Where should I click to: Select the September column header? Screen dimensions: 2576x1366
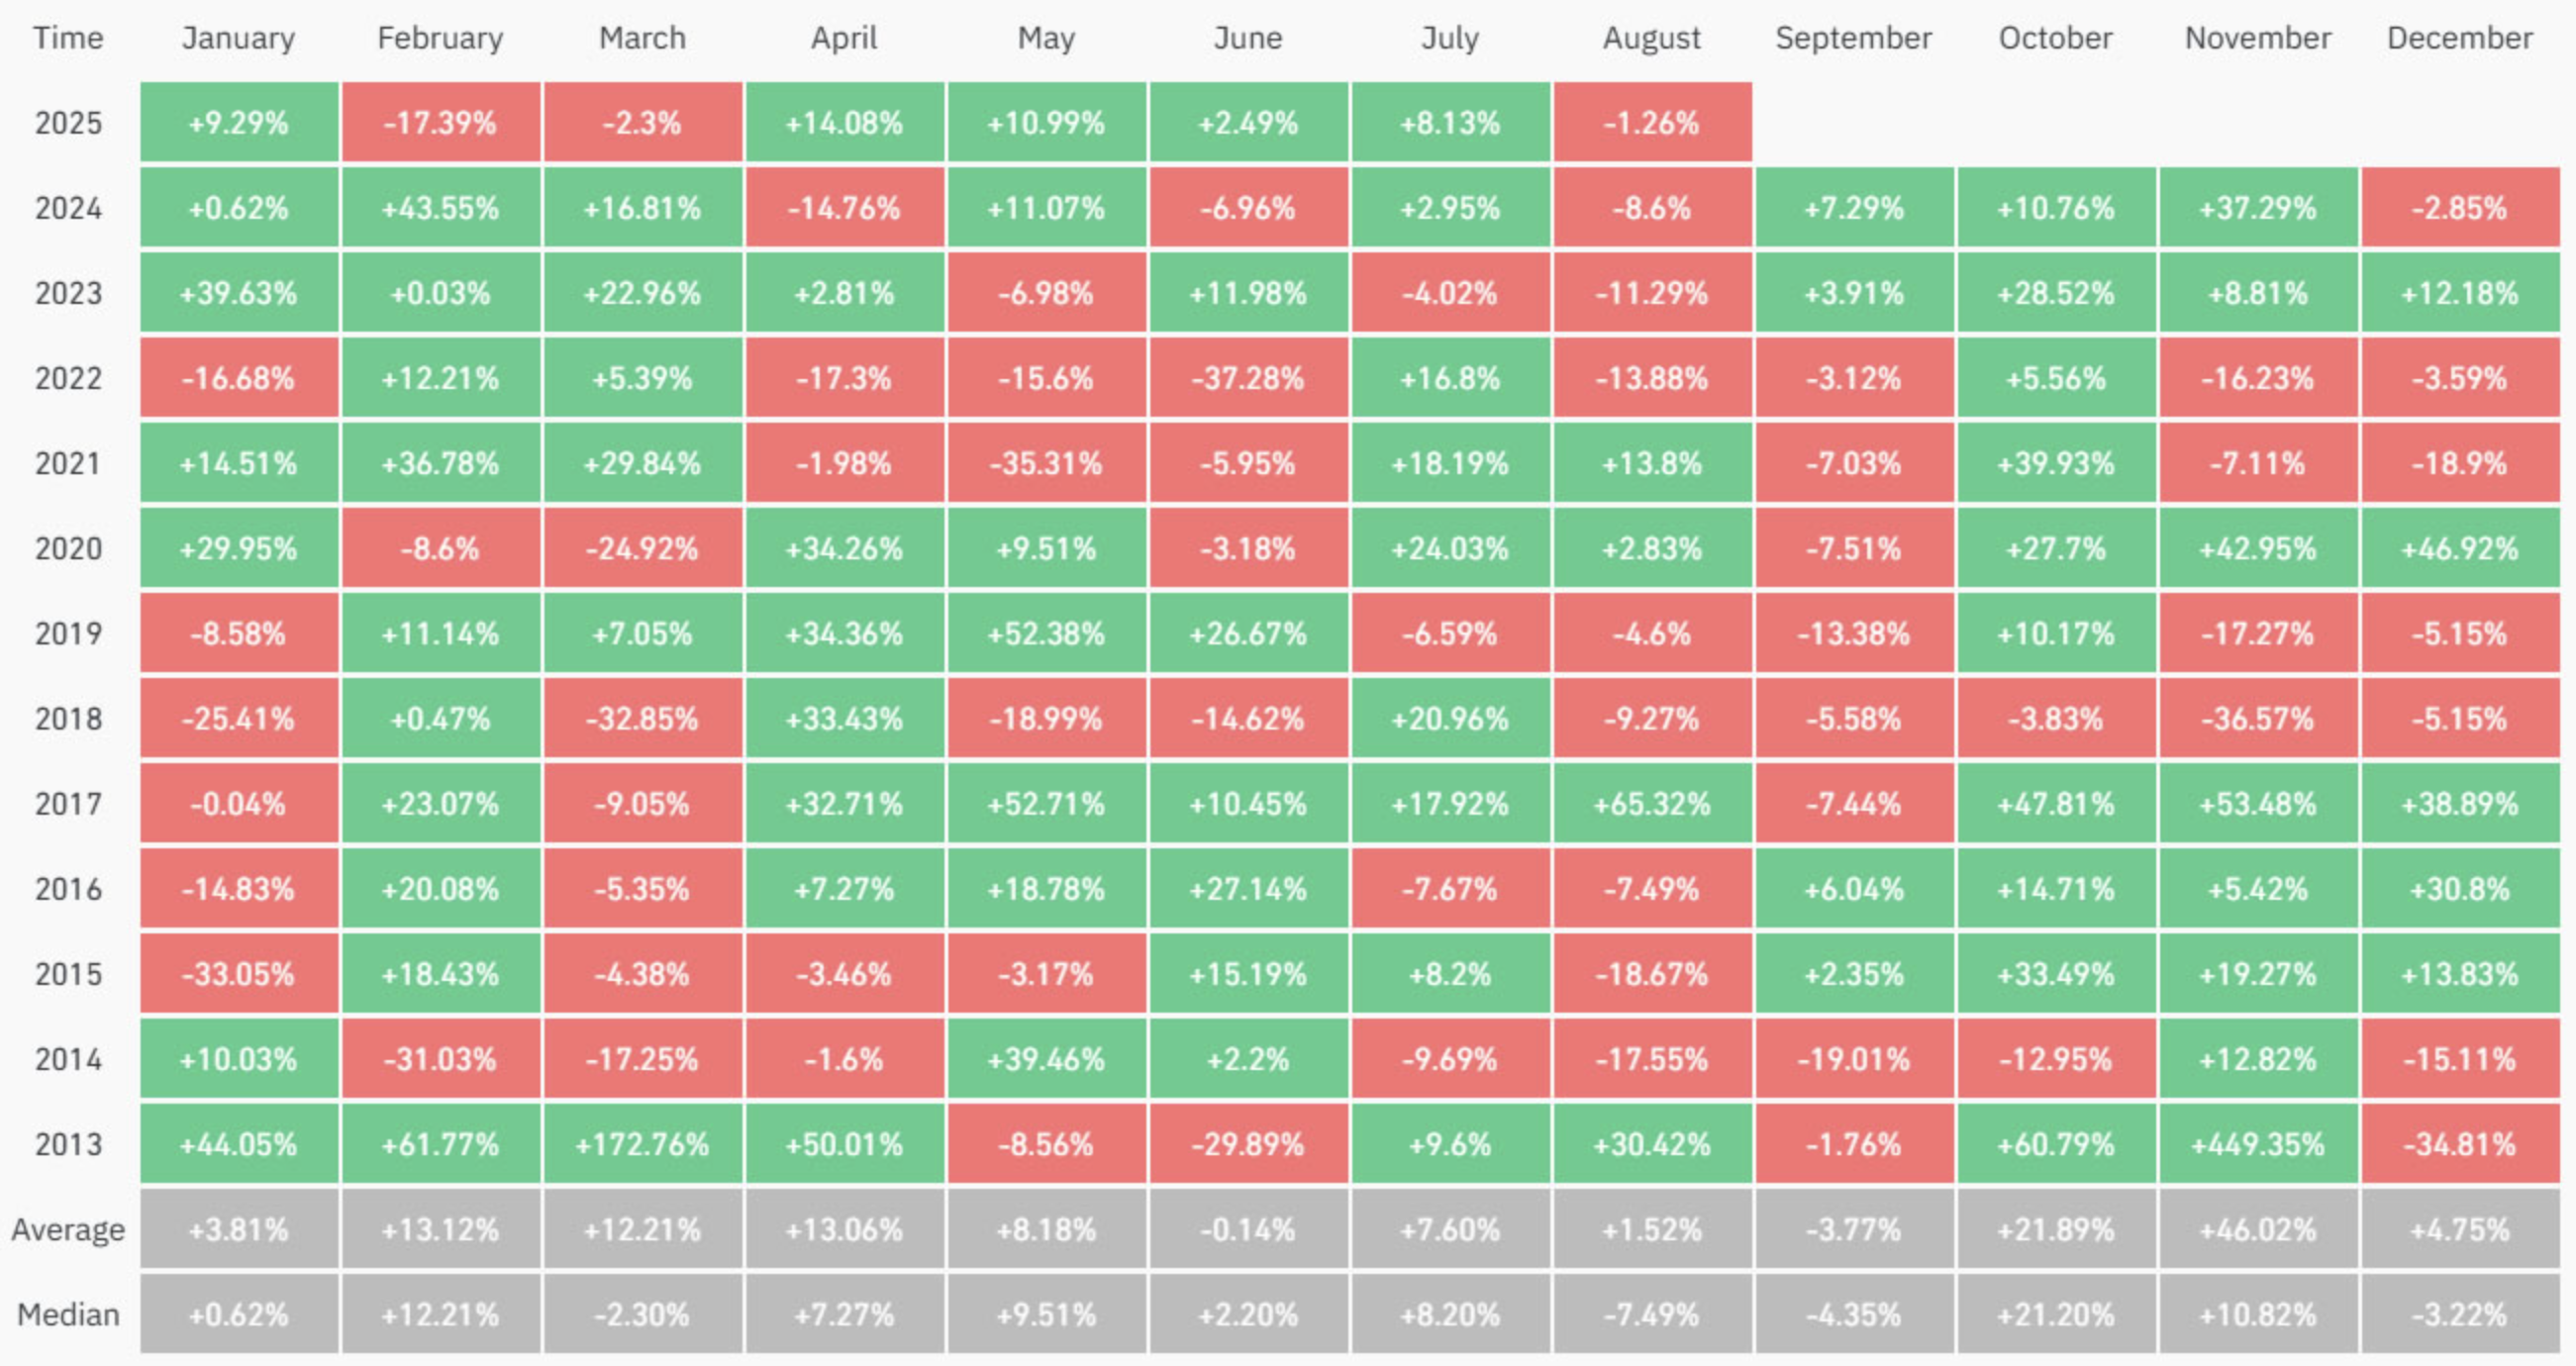tap(1853, 38)
